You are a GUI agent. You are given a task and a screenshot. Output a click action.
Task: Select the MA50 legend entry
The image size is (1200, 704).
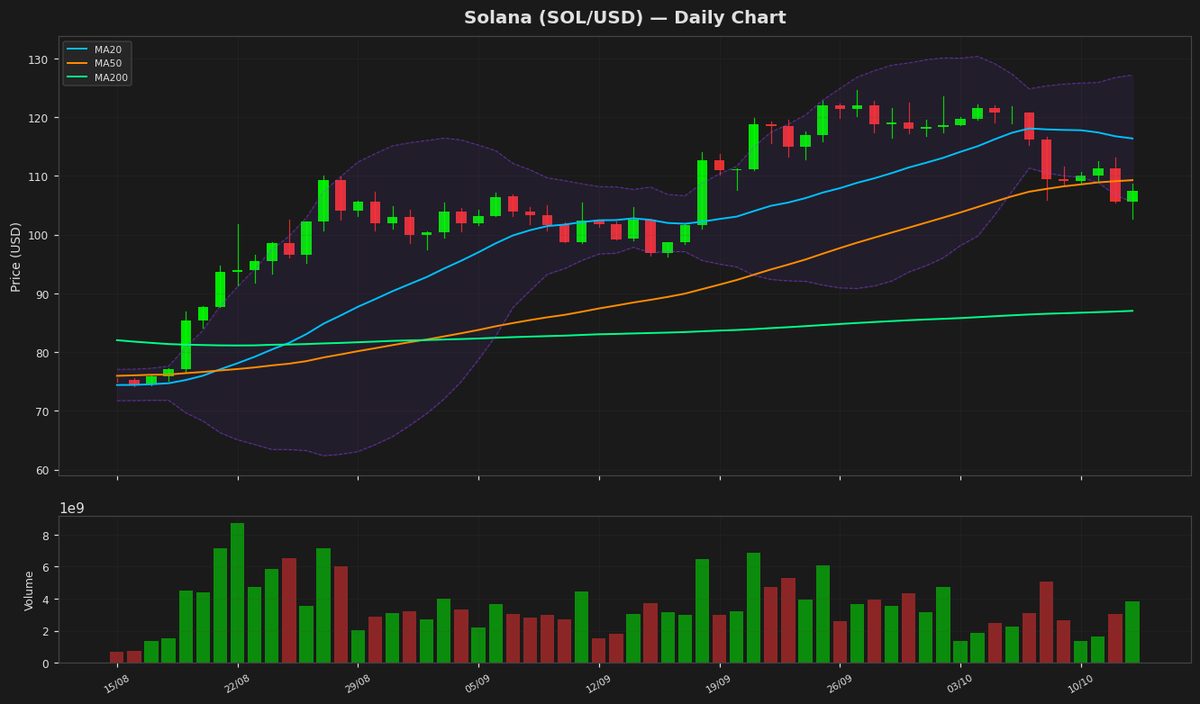point(97,63)
